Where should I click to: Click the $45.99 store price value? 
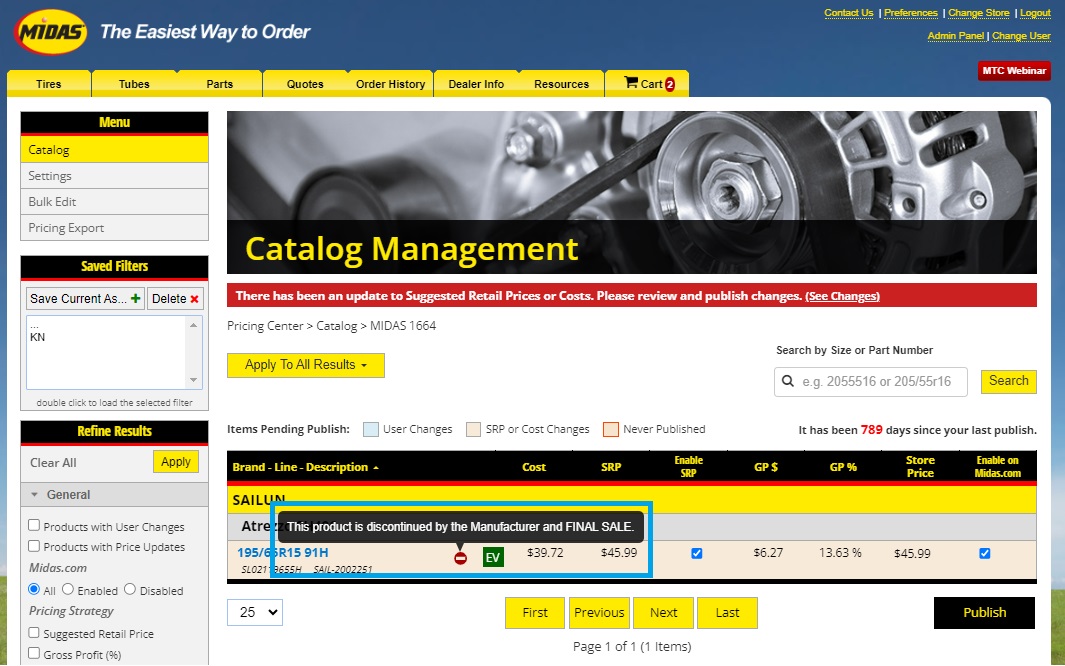pos(912,553)
